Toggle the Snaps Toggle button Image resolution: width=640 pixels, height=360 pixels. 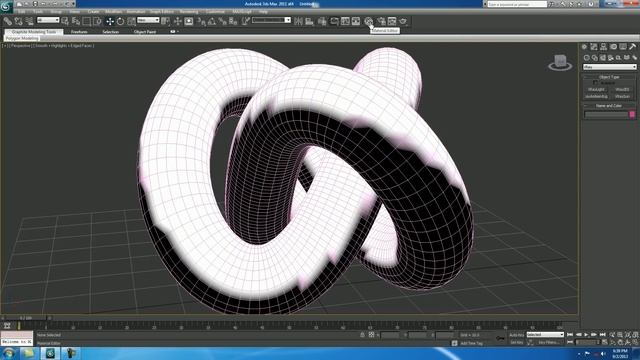[x=202, y=21]
